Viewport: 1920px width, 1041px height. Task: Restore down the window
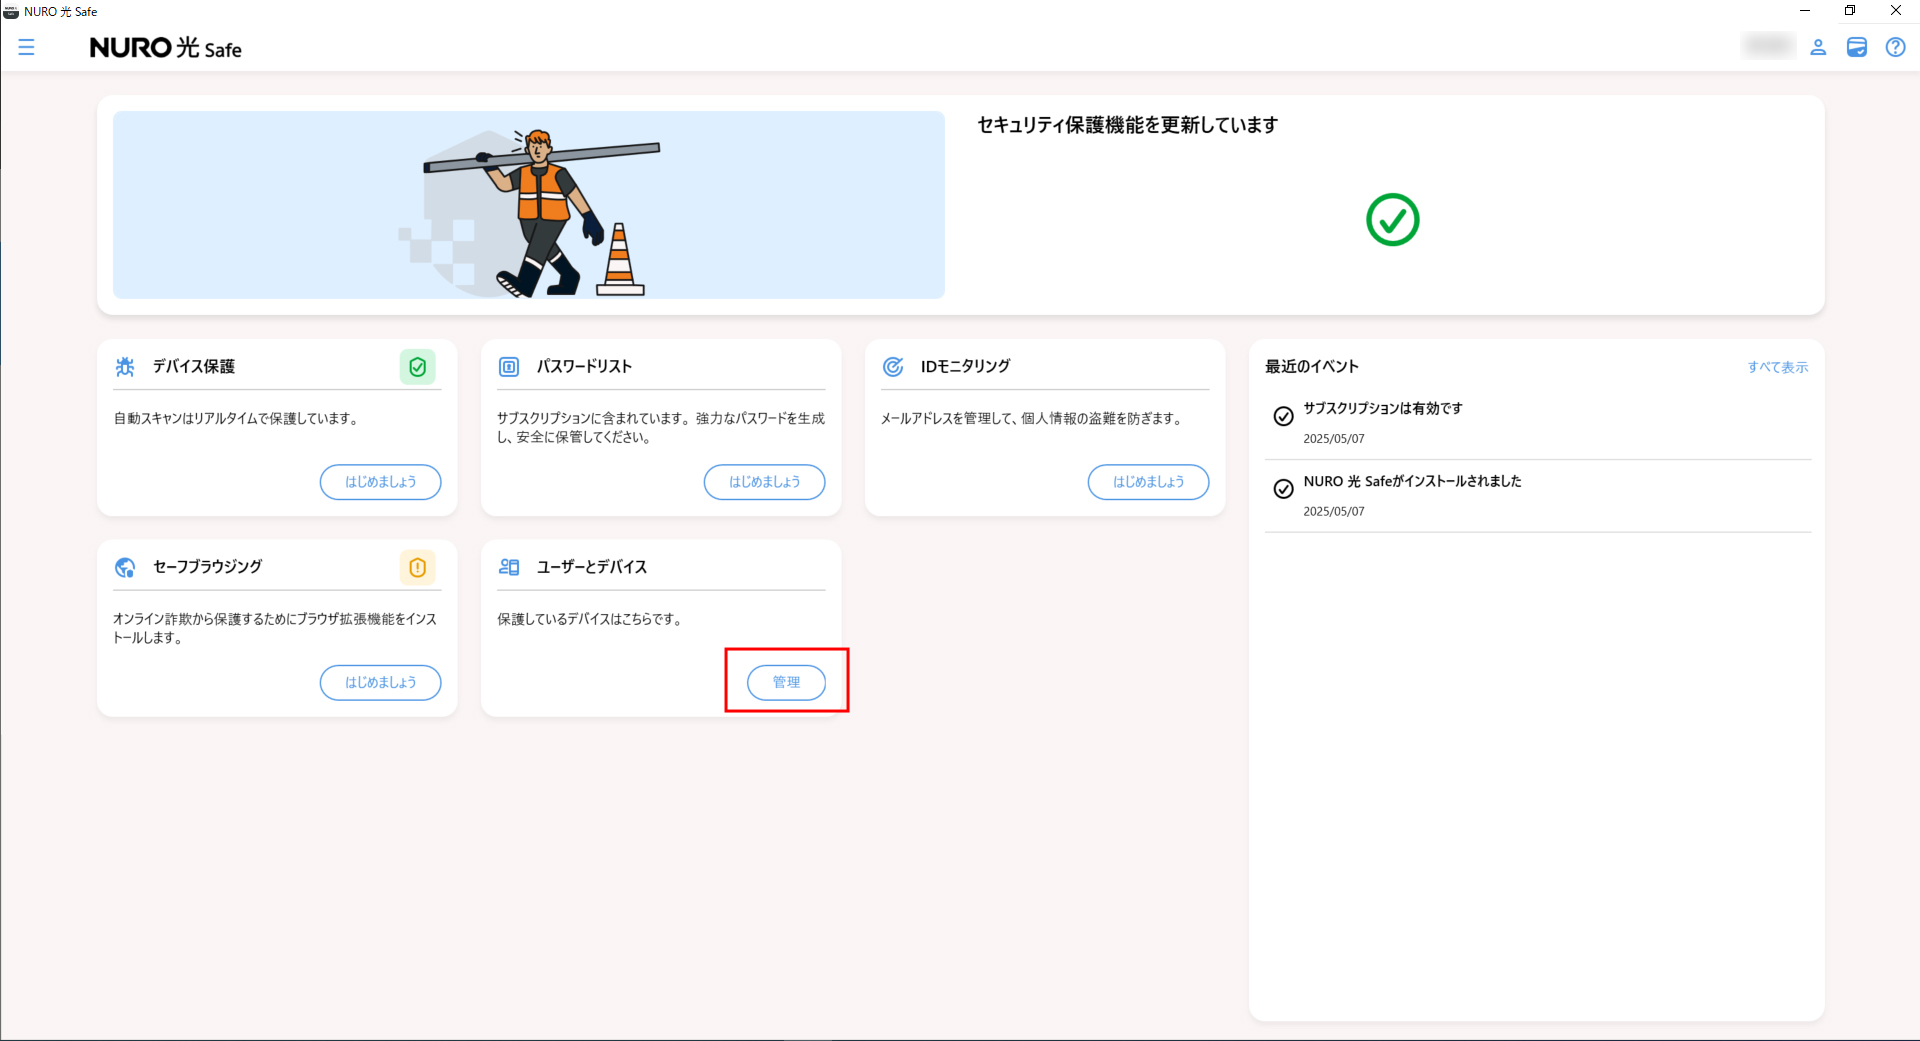pos(1850,11)
